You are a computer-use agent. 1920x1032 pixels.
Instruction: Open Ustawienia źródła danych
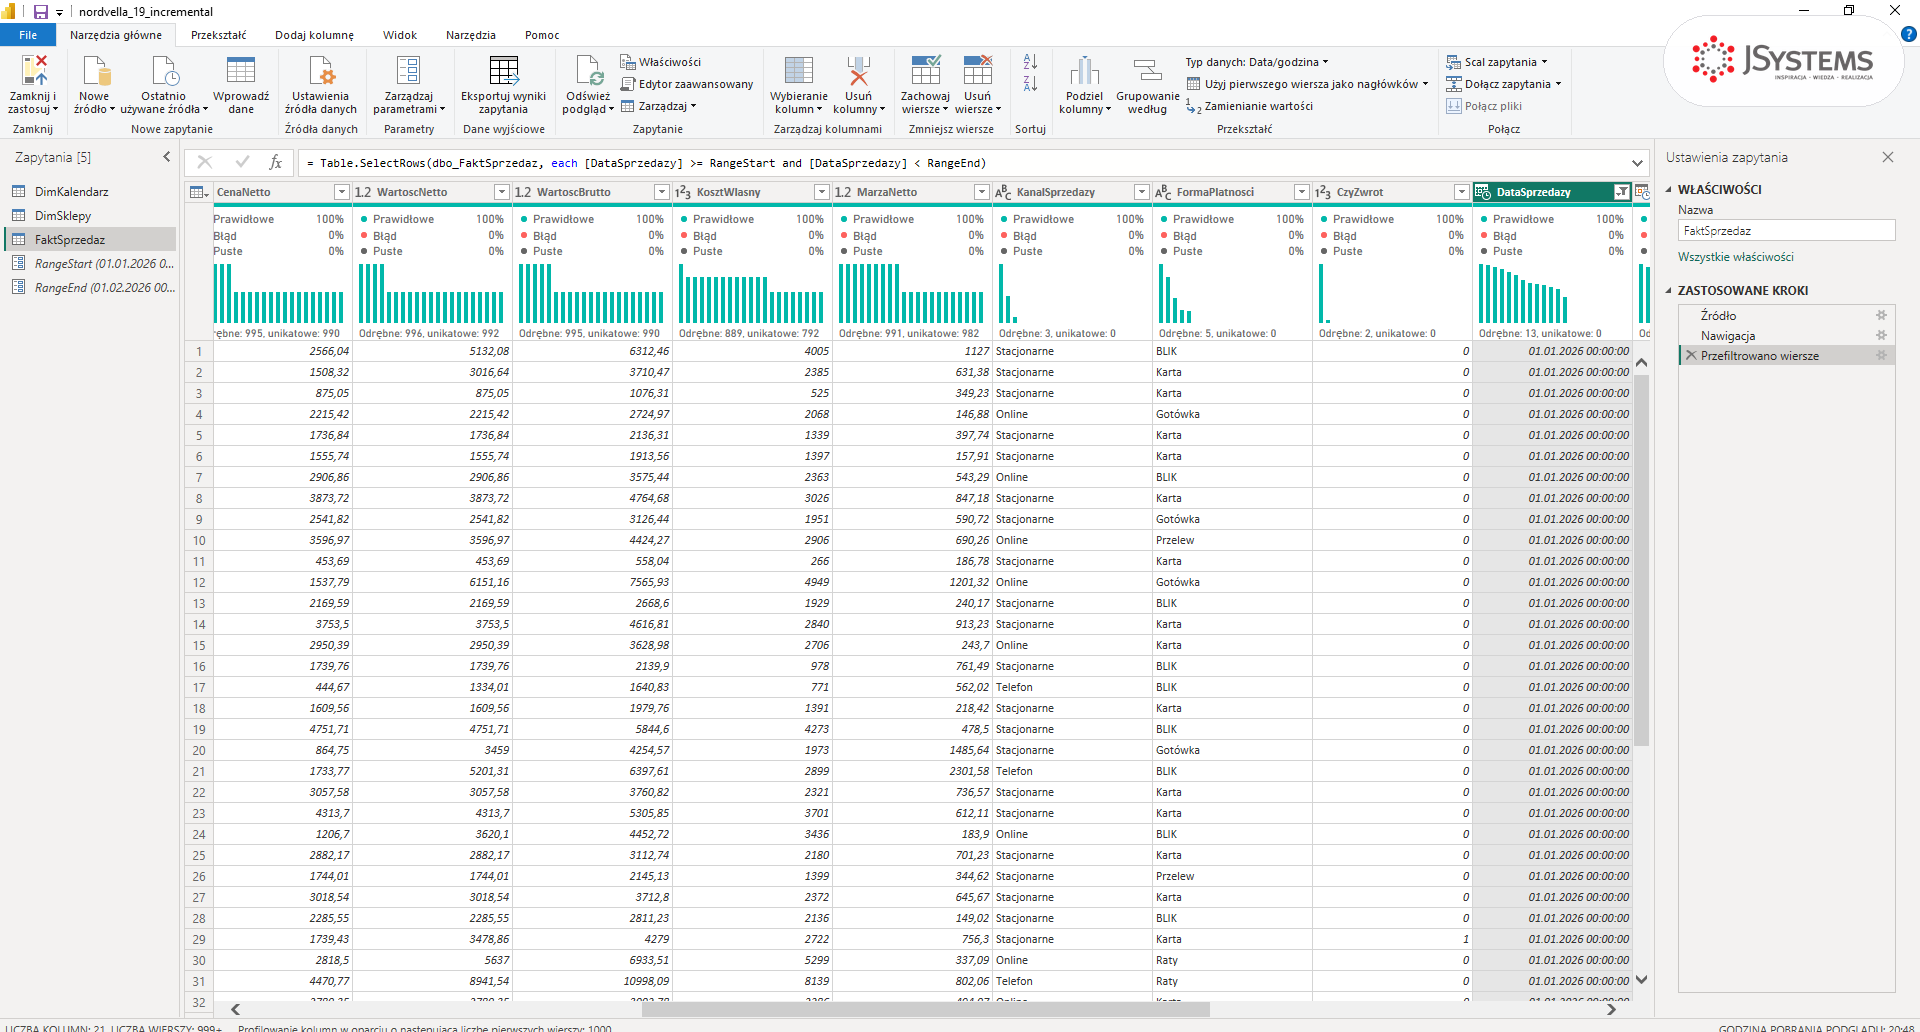pyautogui.click(x=321, y=85)
